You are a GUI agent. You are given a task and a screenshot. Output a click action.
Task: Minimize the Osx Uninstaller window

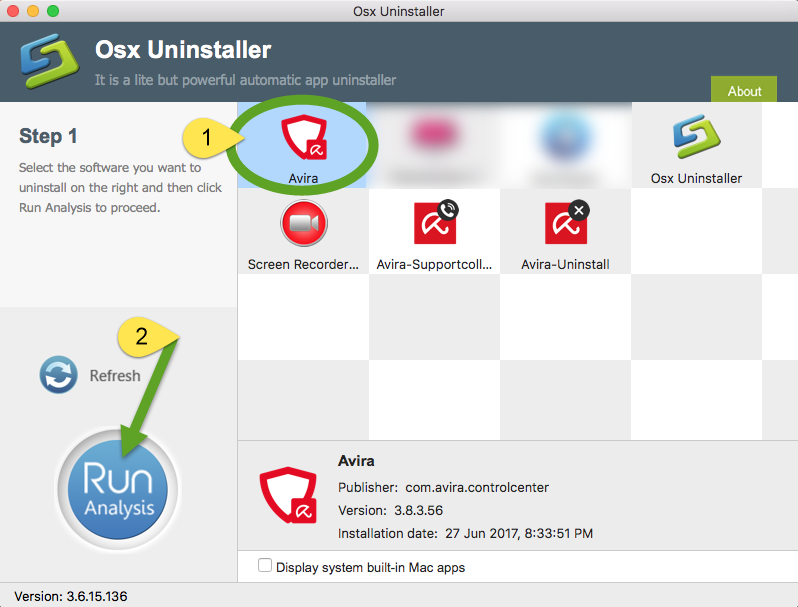33,11
